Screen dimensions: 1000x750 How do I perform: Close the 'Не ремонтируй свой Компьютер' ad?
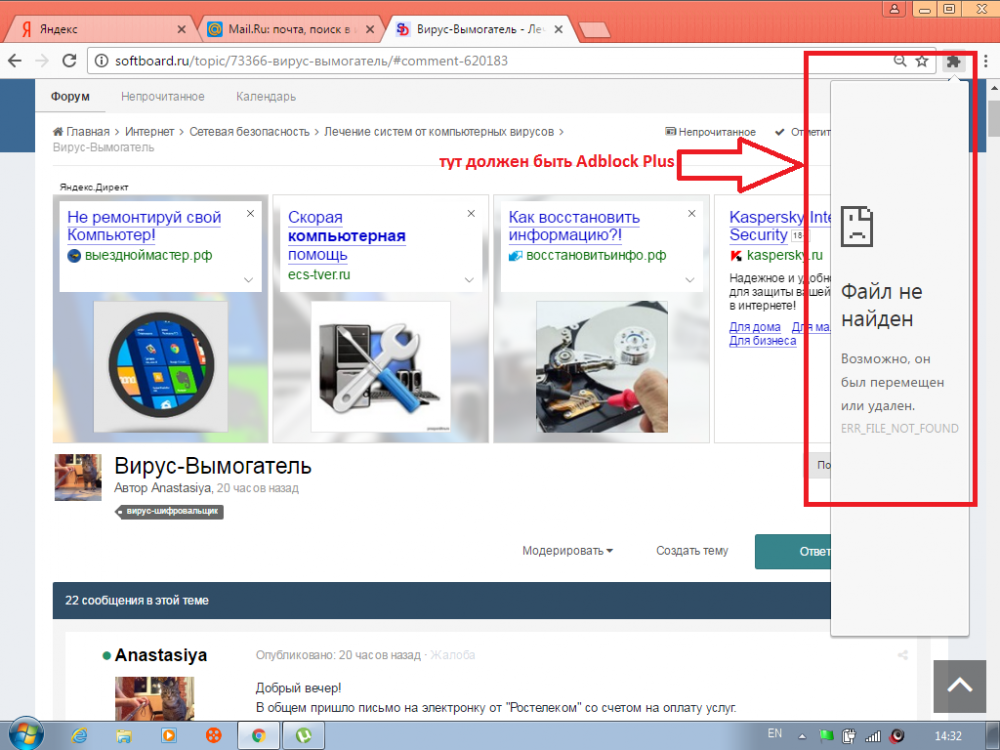(x=250, y=213)
